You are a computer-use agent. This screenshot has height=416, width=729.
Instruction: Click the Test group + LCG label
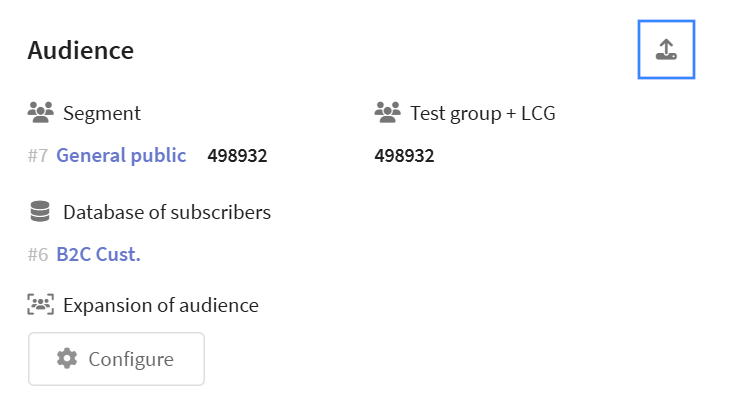coord(482,113)
